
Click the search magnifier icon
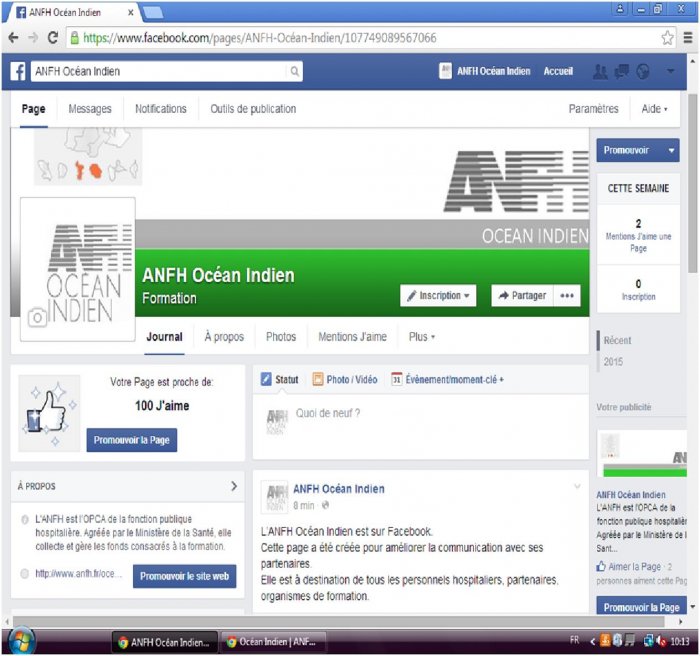click(294, 72)
